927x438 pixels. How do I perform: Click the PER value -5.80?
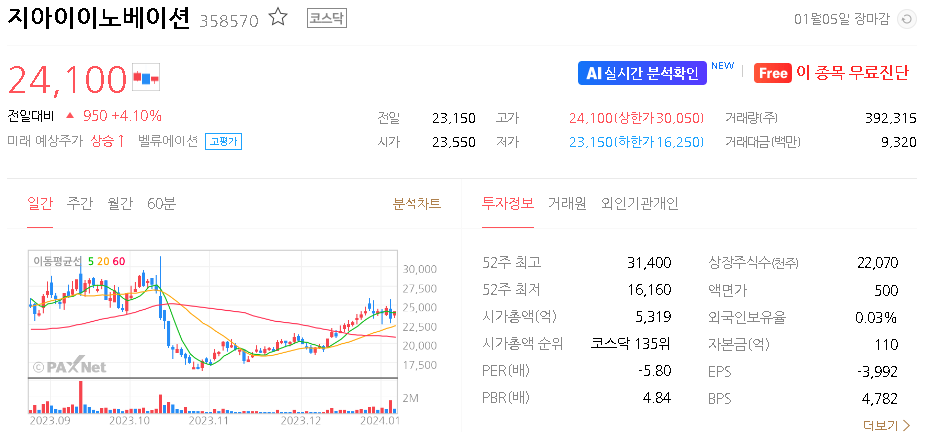click(654, 371)
